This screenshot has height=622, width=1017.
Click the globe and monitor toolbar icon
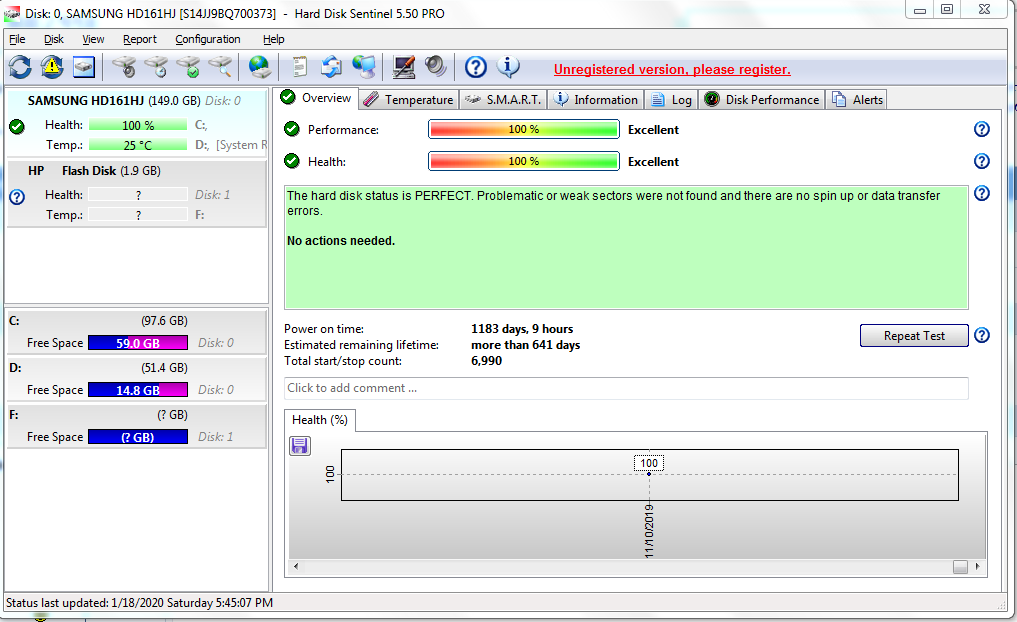click(x=364, y=67)
